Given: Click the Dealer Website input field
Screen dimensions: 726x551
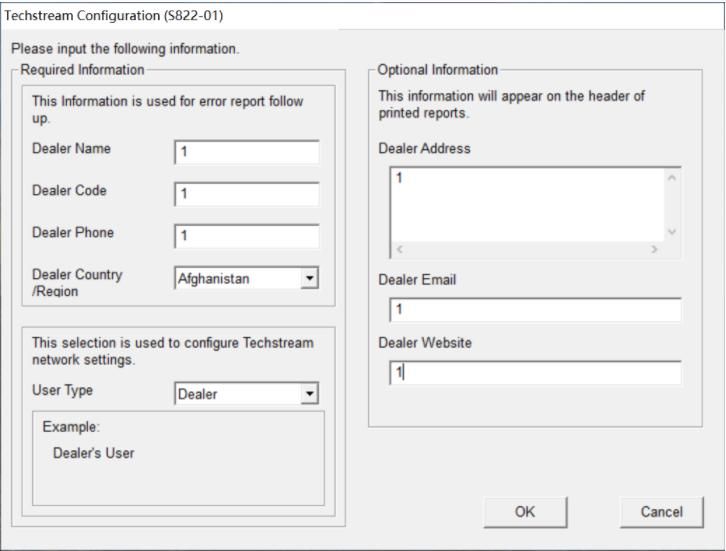Looking at the screenshot, I should 535,373.
